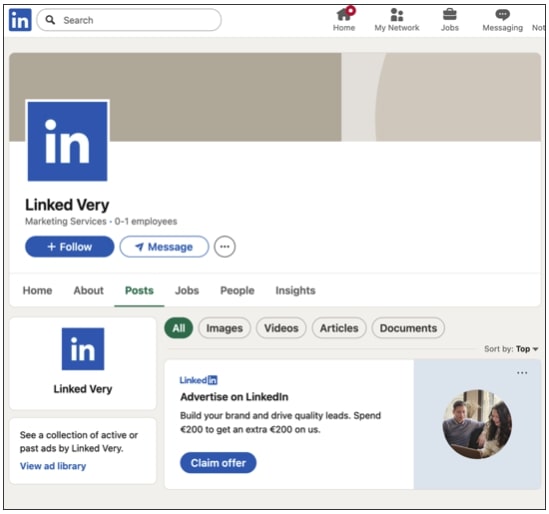
Task: Switch to the page Jobs tab
Action: click(x=187, y=290)
